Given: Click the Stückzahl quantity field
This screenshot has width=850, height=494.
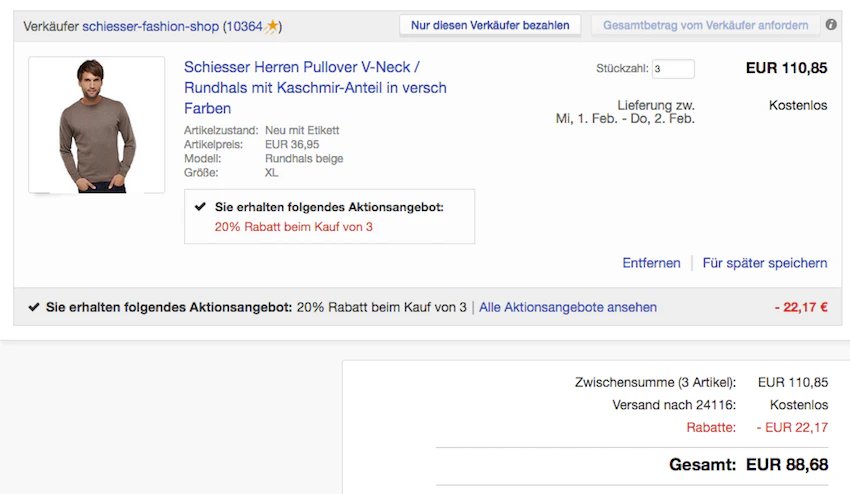Looking at the screenshot, I should pos(673,69).
